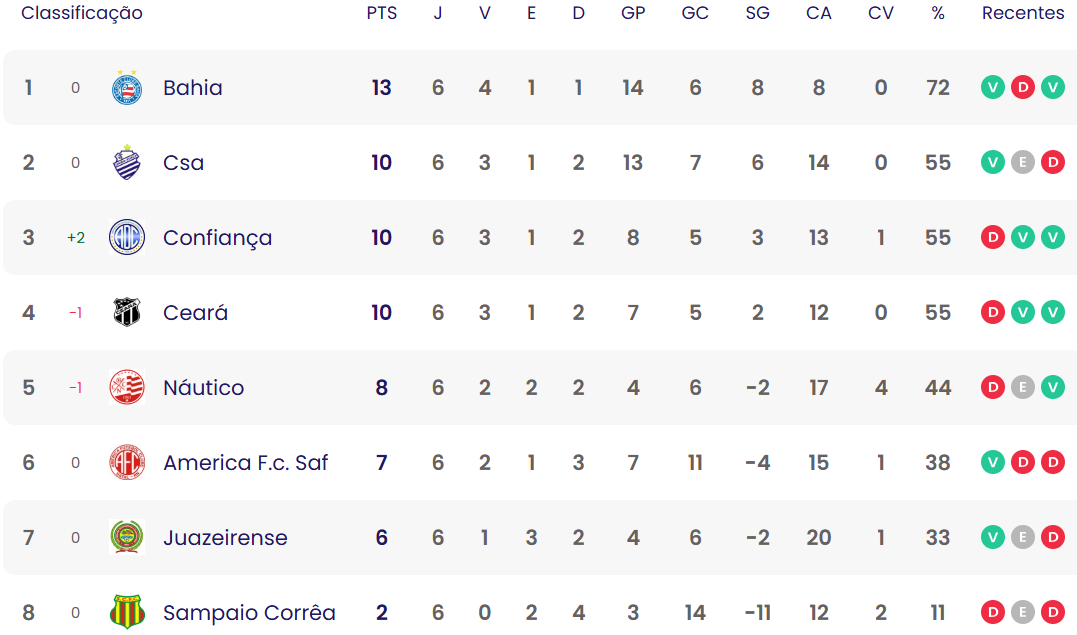Open the Sampaio Corrêa team link

(249, 613)
